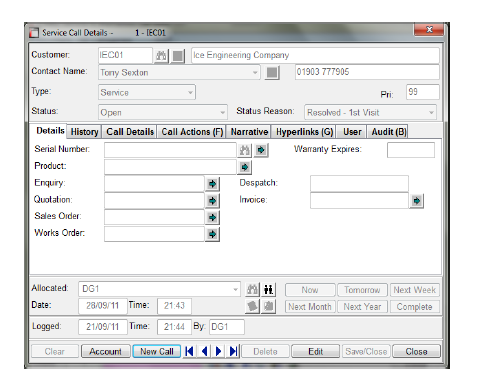Open Enquiry via its green arrow button
The image size is (477, 391).
pos(212,184)
